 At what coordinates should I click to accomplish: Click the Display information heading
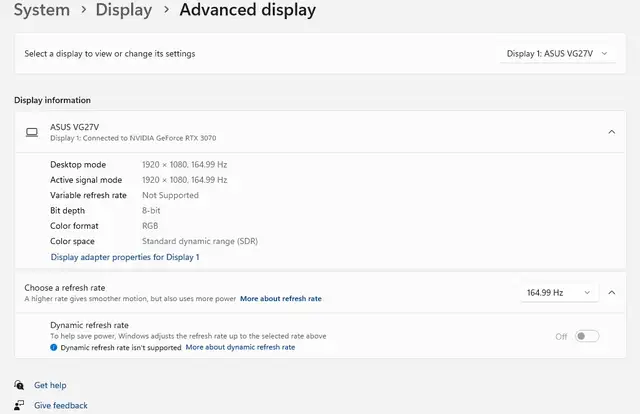click(x=53, y=100)
